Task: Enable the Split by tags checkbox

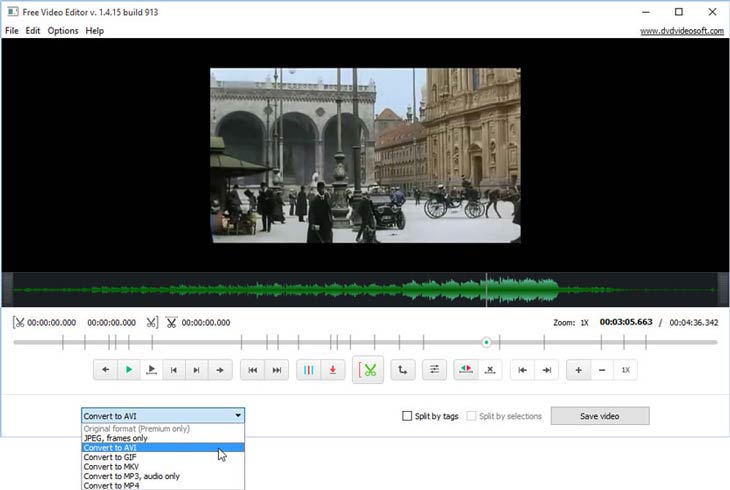Action: 407,416
